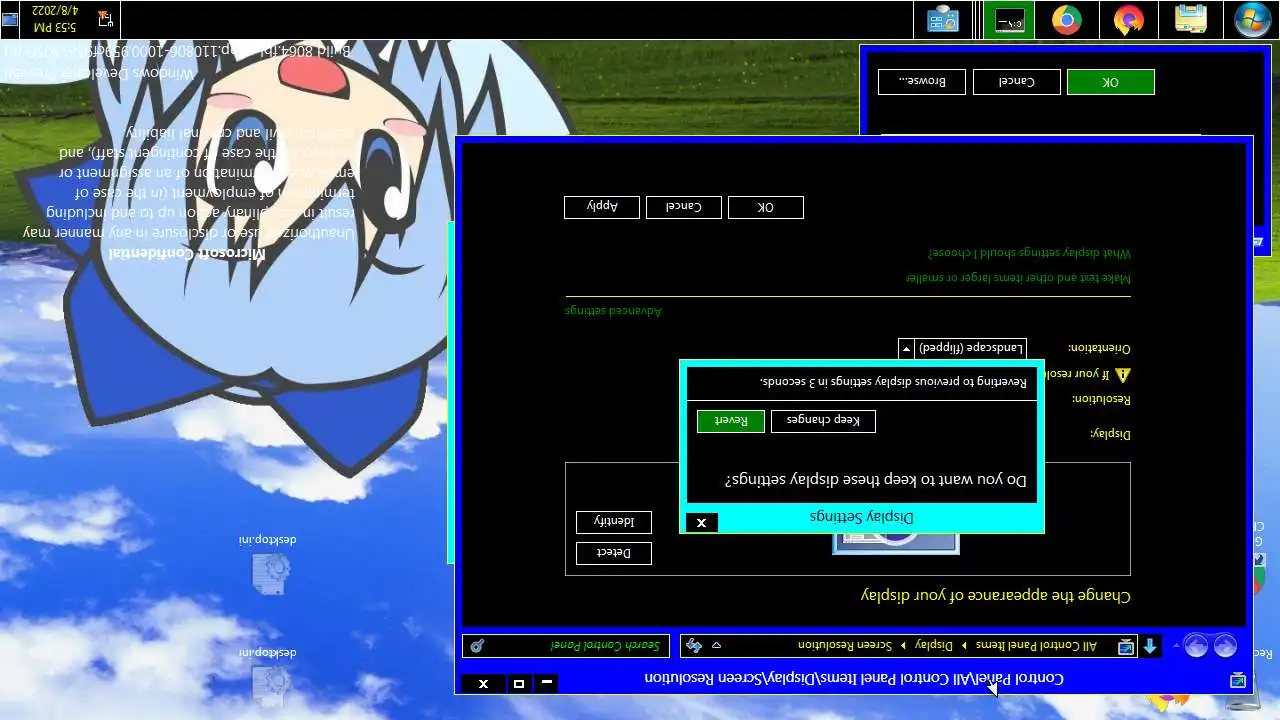Click Revert in Display Settings dialog
Viewport: 1280px width, 720px height.
pos(730,421)
